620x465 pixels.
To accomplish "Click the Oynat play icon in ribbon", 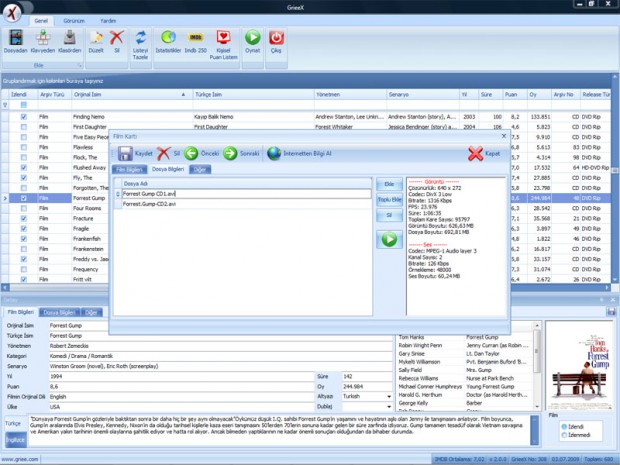I will [253, 38].
